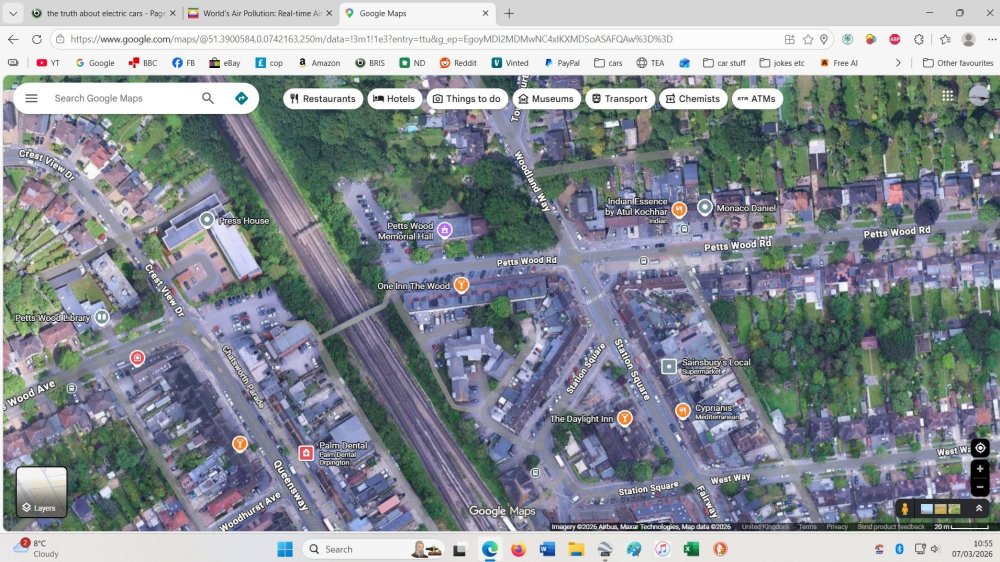Image resolution: width=1000 pixels, height=562 pixels.
Task: Click the browser address bar URL
Action: pyautogui.click(x=372, y=39)
